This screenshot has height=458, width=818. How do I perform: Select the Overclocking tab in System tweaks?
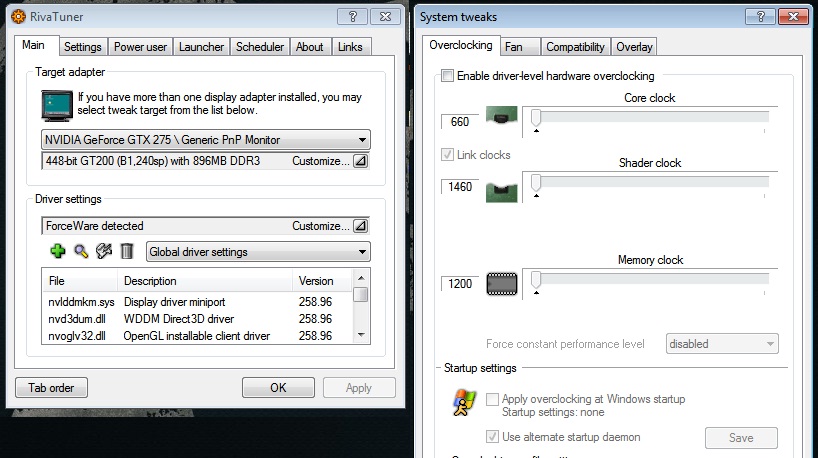(461, 45)
